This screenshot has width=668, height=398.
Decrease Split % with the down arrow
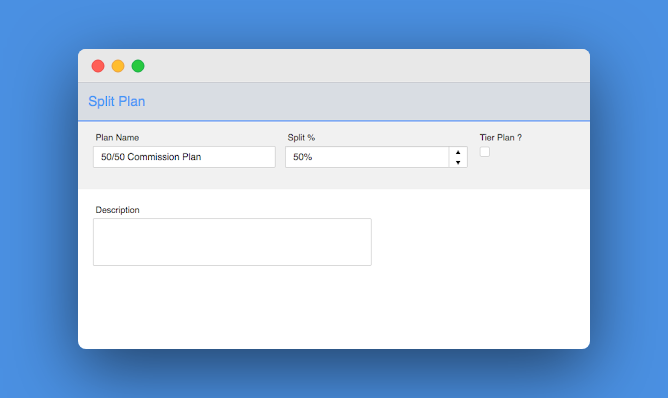(458, 162)
